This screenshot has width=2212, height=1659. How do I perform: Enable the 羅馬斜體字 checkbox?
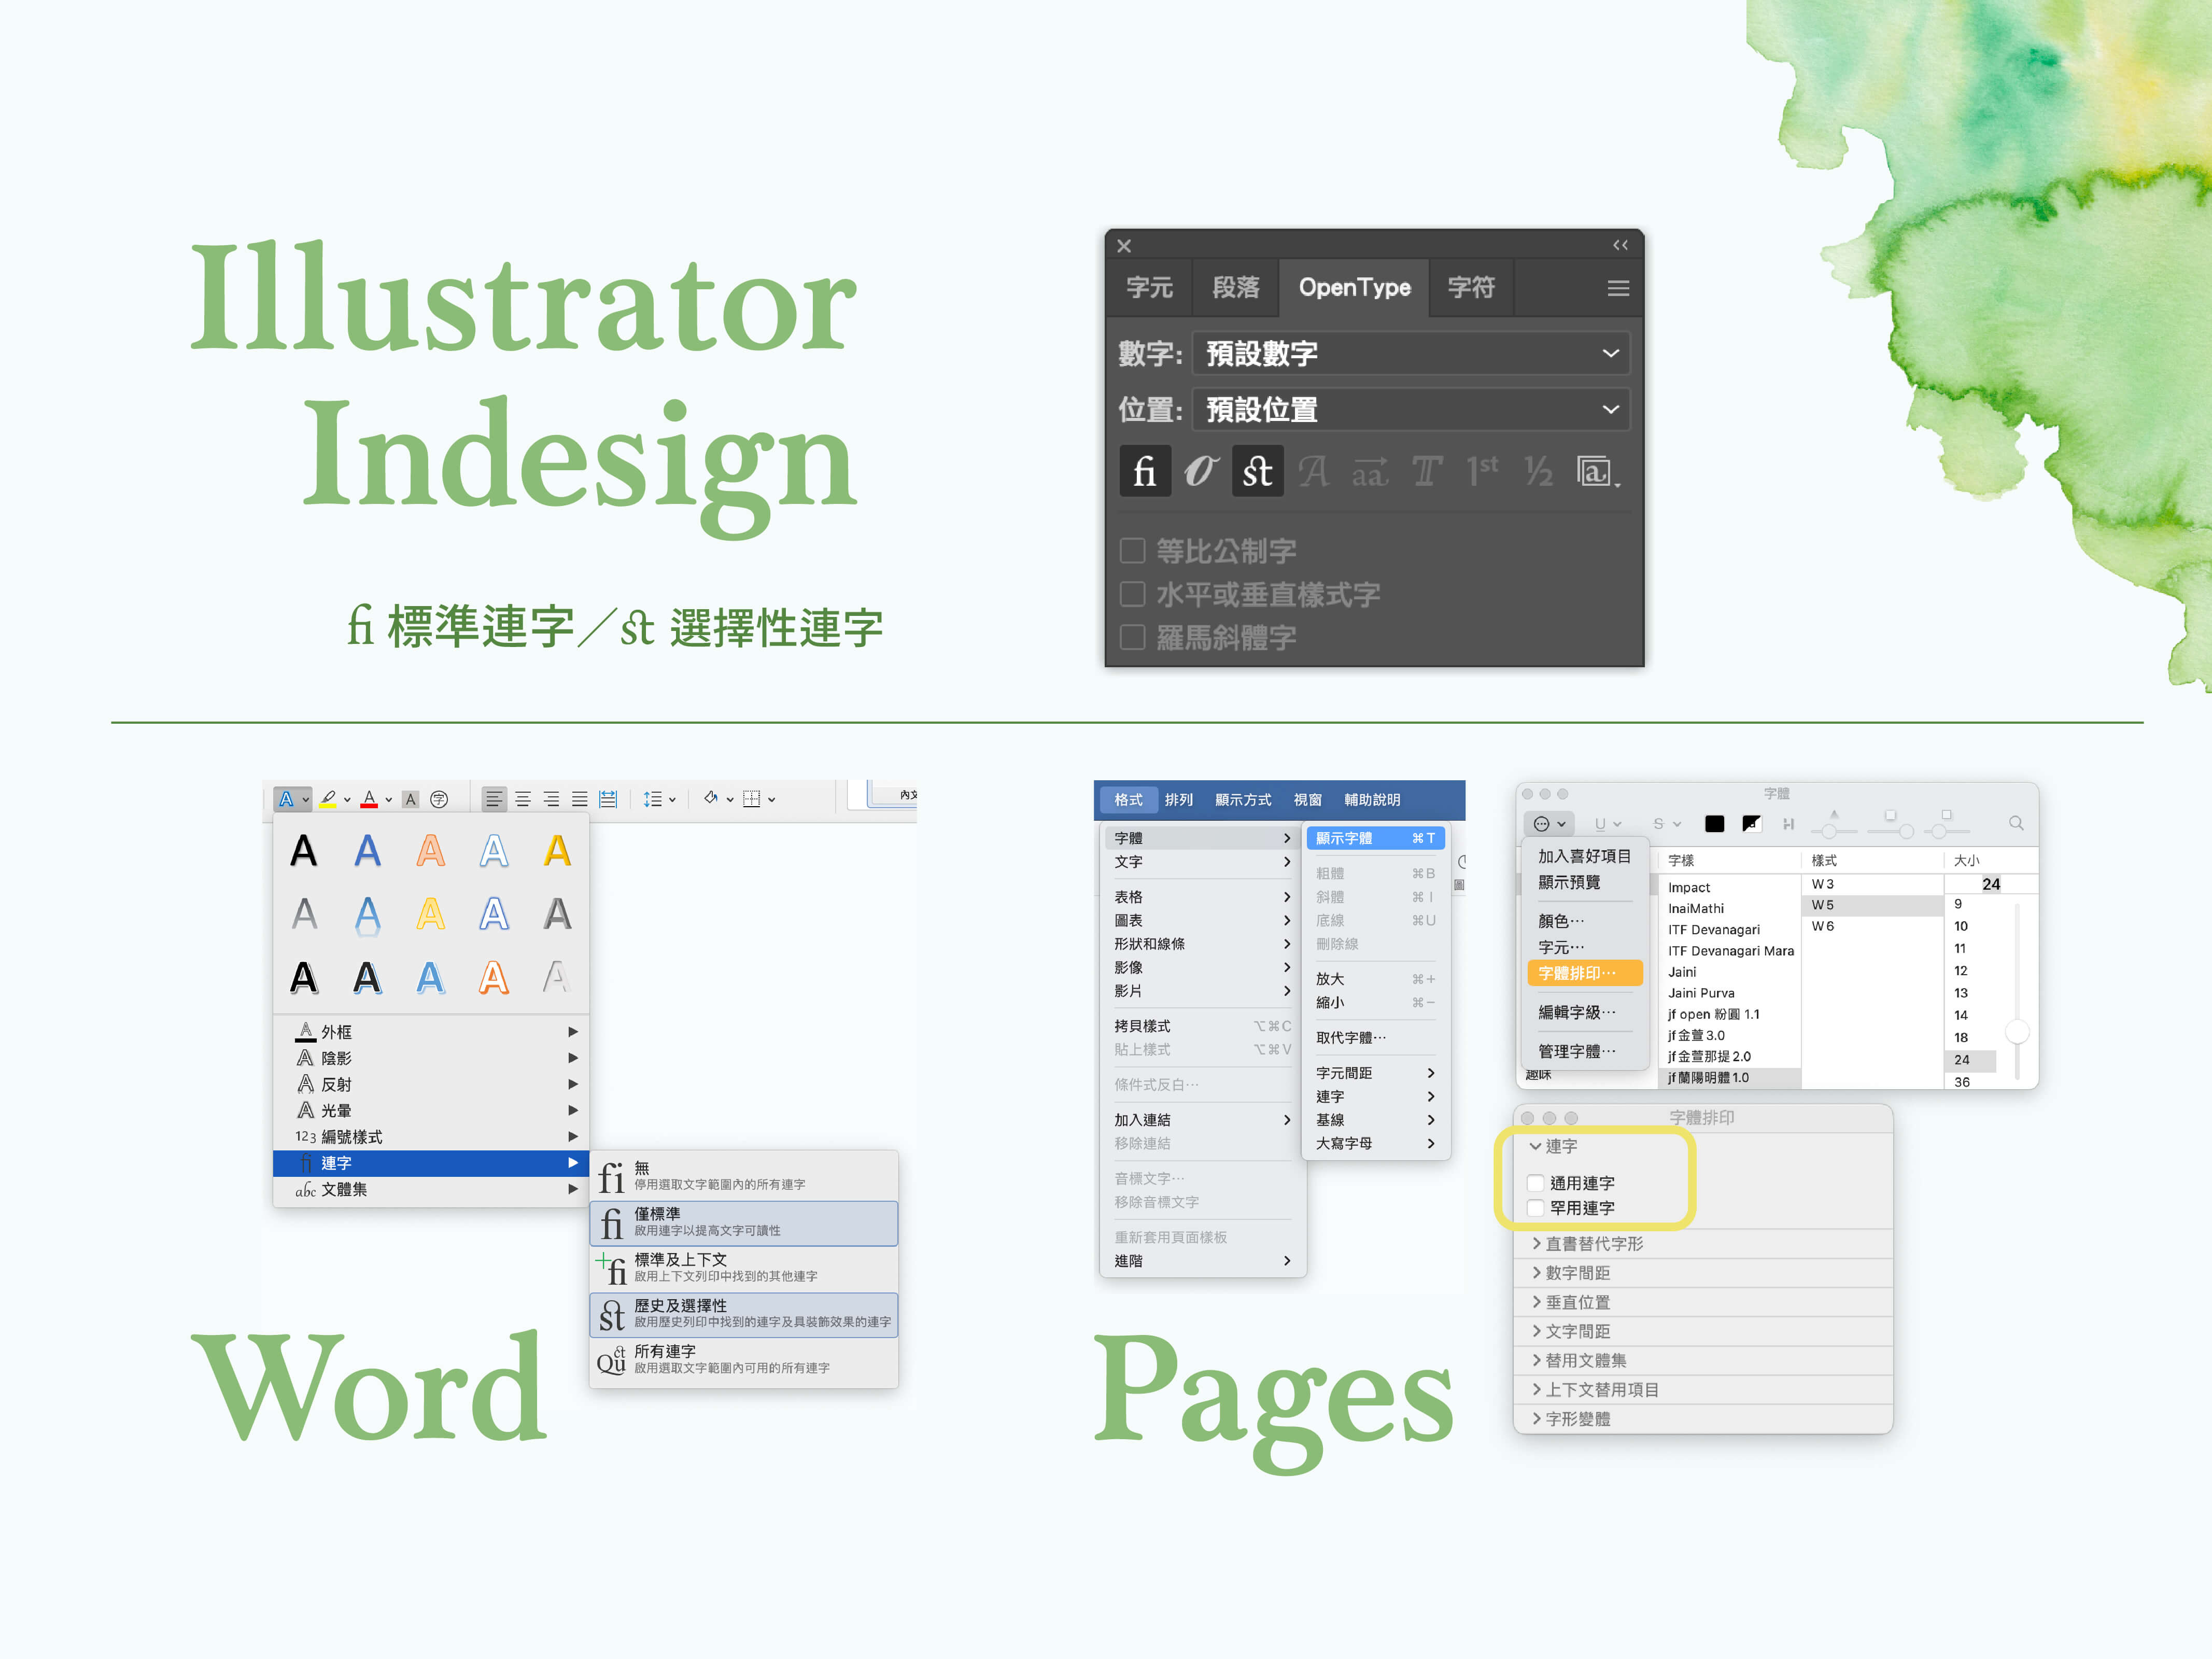pyautogui.click(x=1132, y=637)
